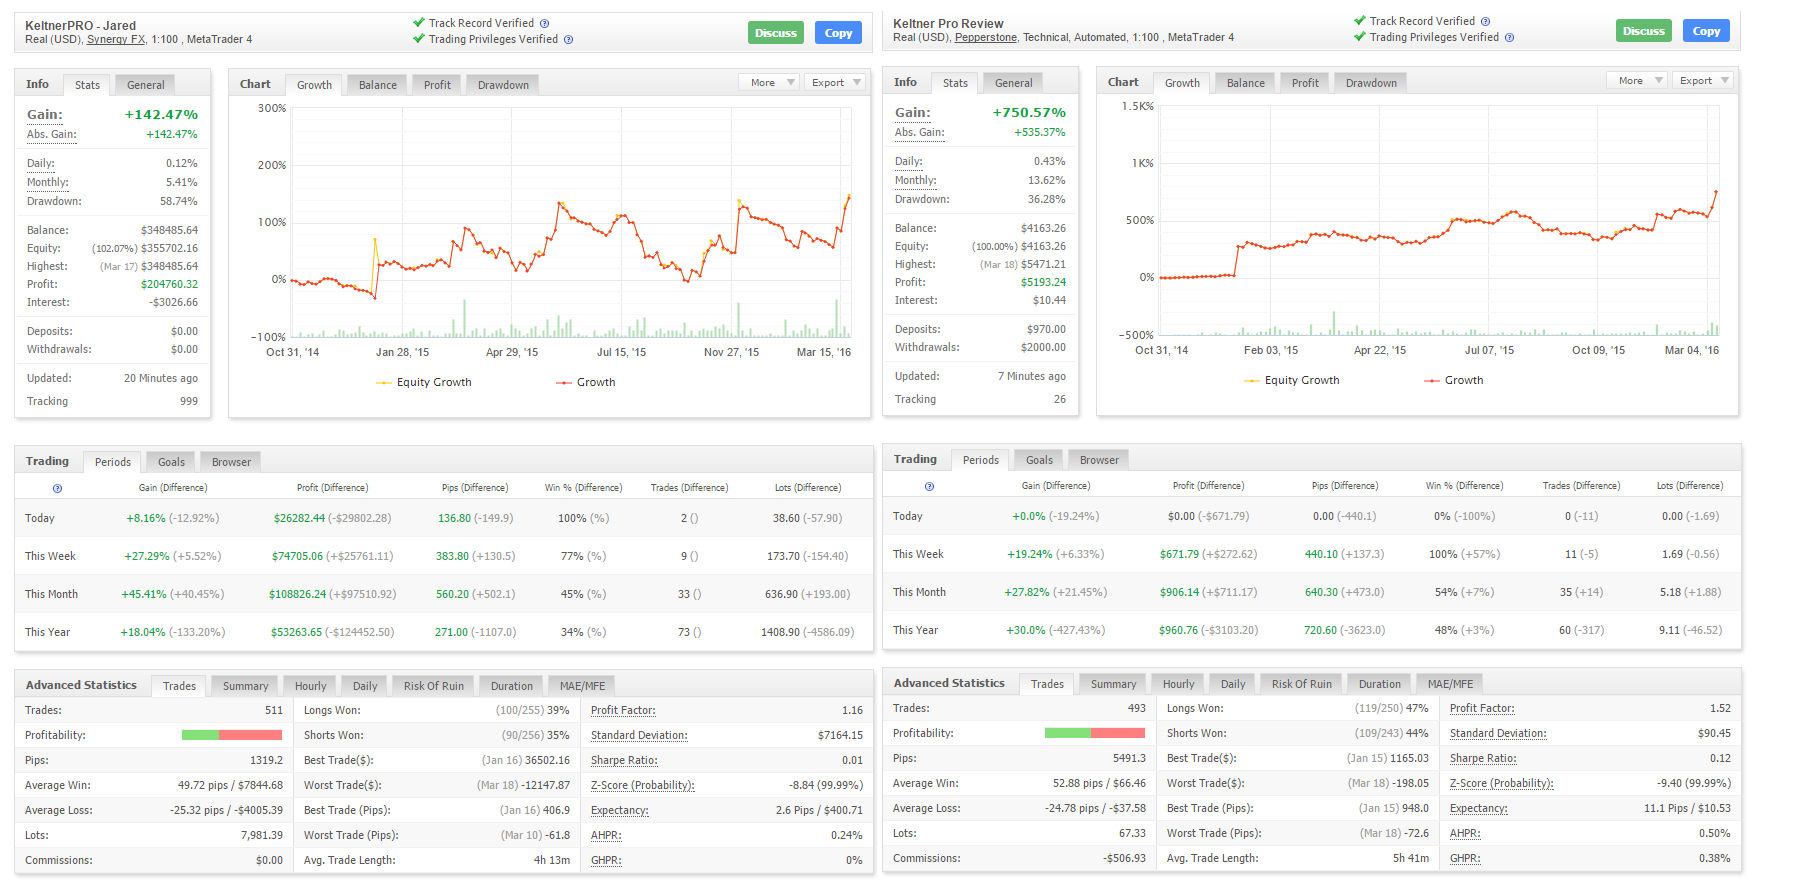The width and height of the screenshot is (1800, 889).
Task: Open Duration tab in Keltner Pro Review Advanced Statistics
Action: click(x=1379, y=684)
